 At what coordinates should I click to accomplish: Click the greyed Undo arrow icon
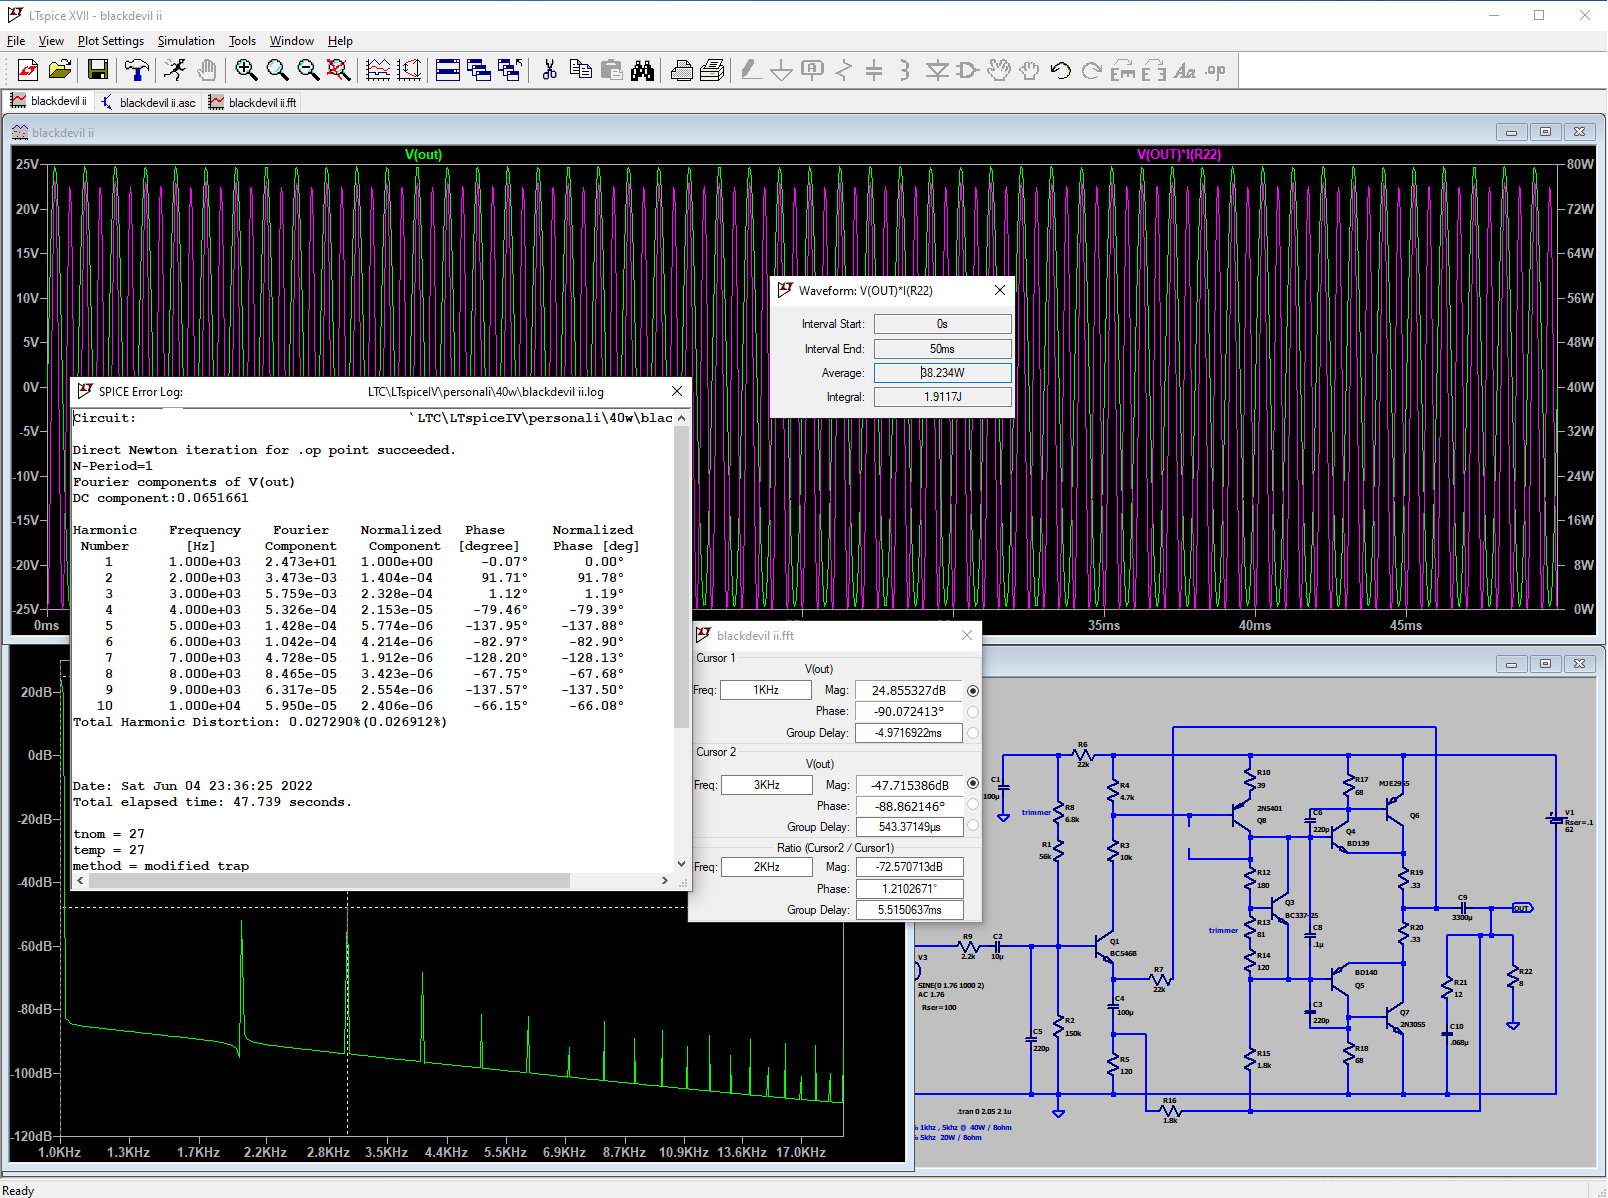(x=1060, y=70)
